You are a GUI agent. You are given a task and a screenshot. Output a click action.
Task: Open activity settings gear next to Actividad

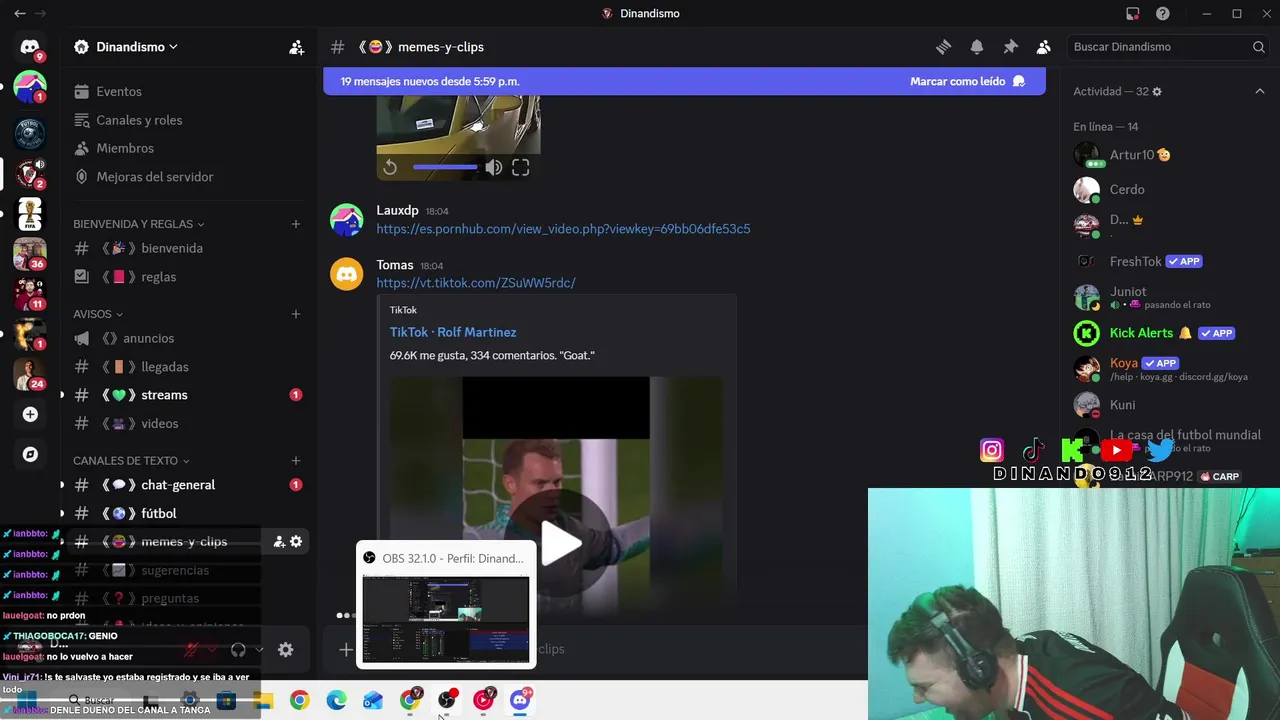tap(1157, 91)
